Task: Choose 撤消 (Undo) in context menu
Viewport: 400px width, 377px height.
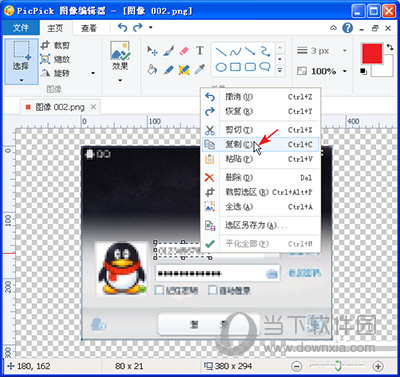Action: coord(260,97)
